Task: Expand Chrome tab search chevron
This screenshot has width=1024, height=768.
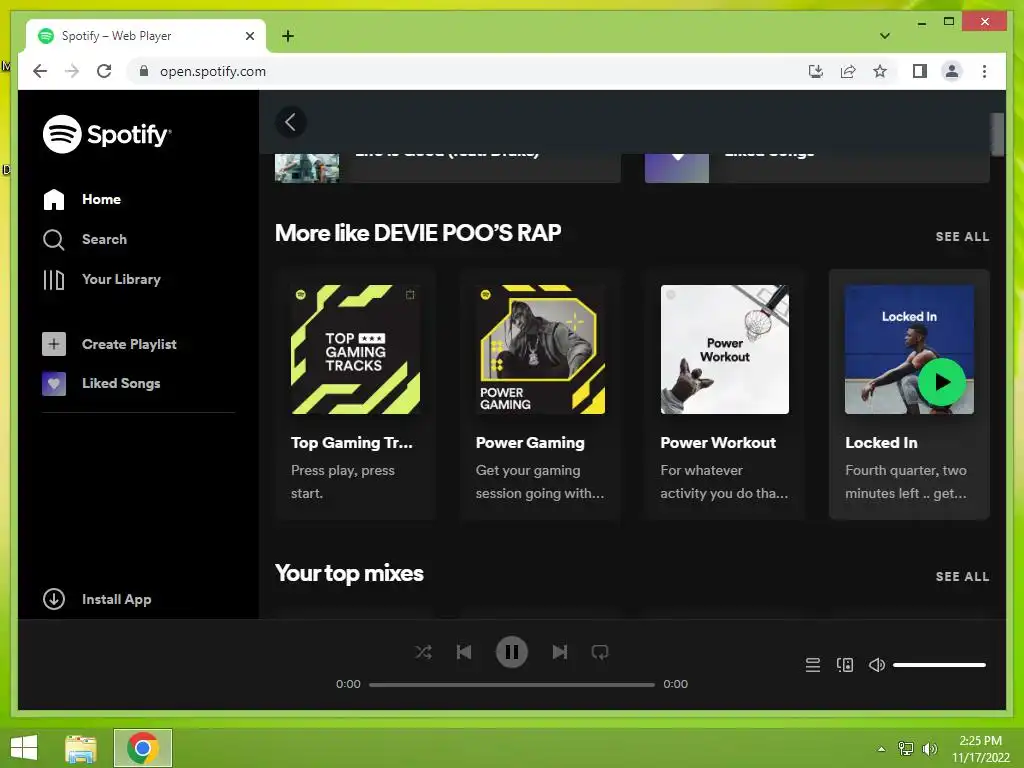Action: pyautogui.click(x=885, y=36)
